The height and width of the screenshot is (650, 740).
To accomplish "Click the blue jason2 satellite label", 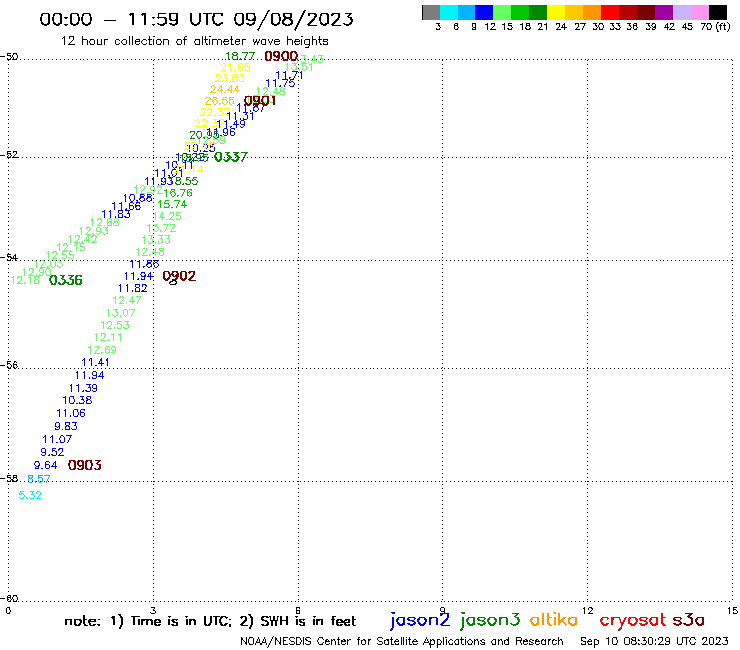I will (420, 620).
